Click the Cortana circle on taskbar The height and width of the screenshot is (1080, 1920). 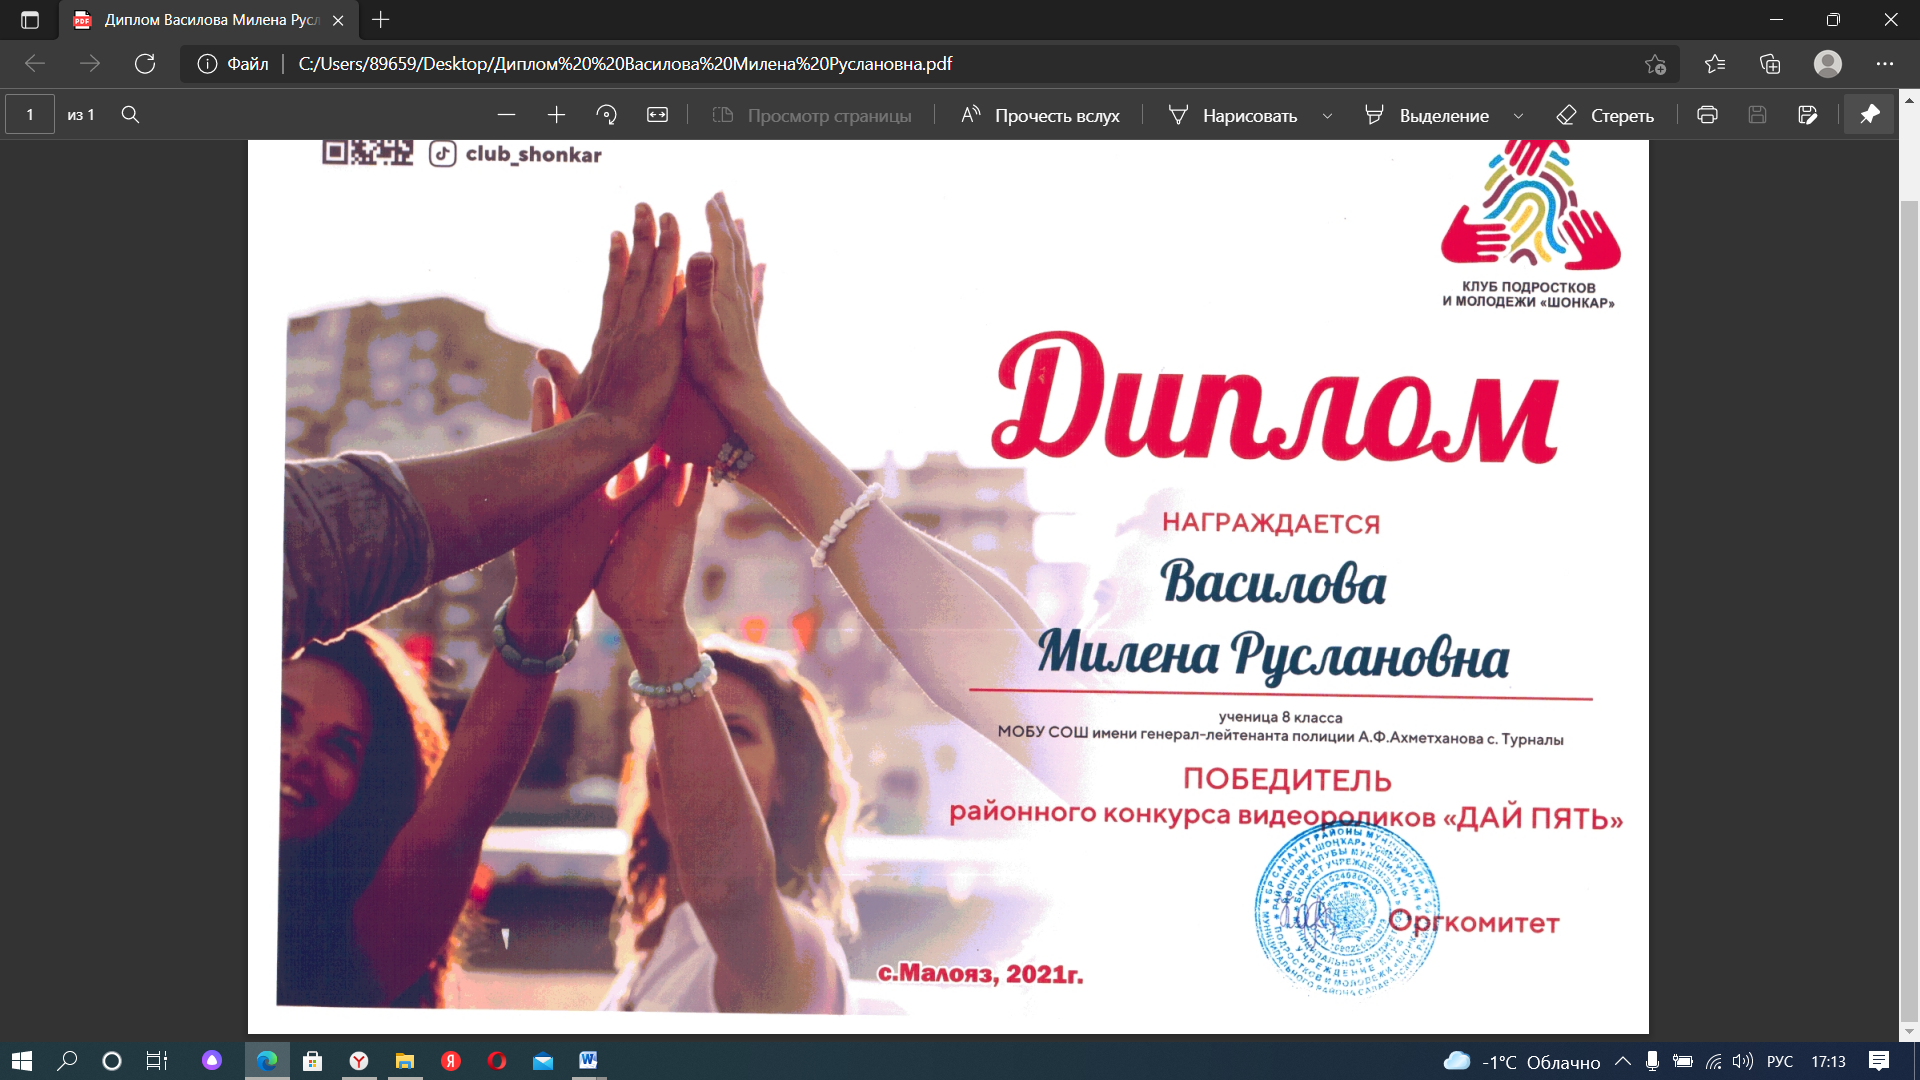point(112,1061)
